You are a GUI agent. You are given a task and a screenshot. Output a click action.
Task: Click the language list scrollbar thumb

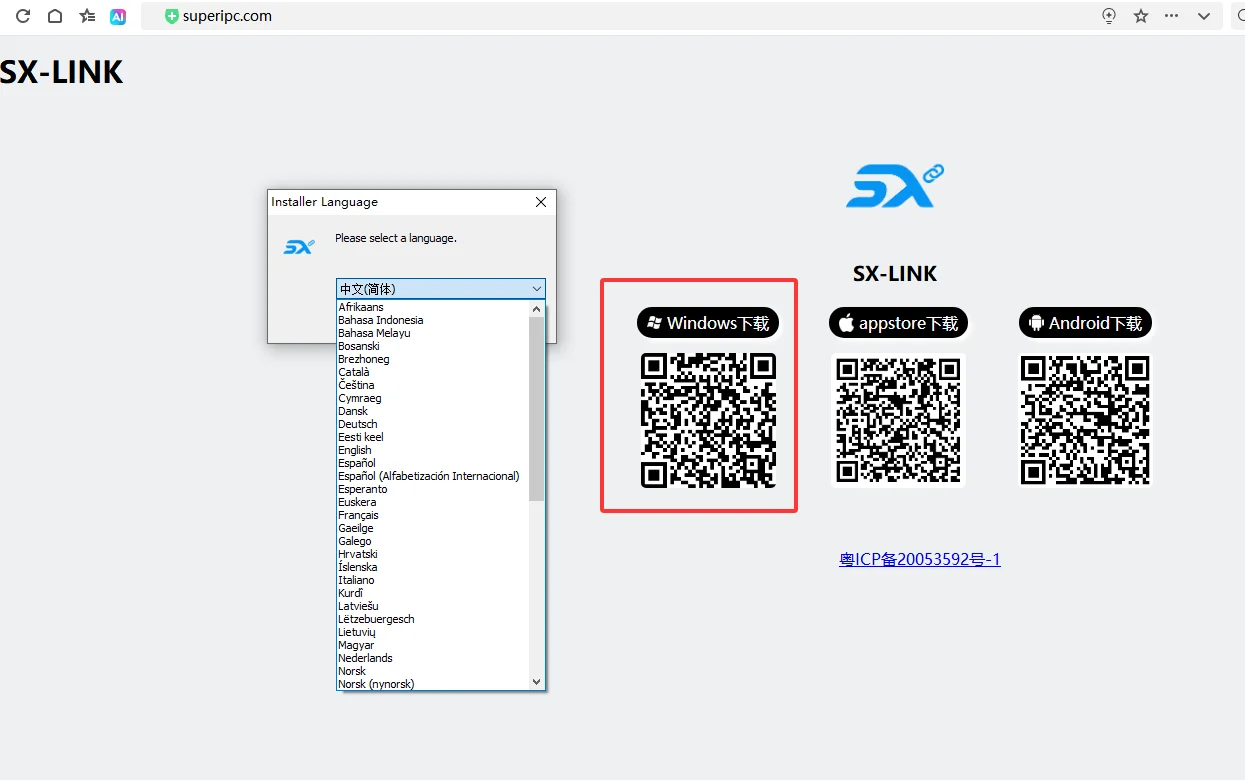click(x=537, y=409)
